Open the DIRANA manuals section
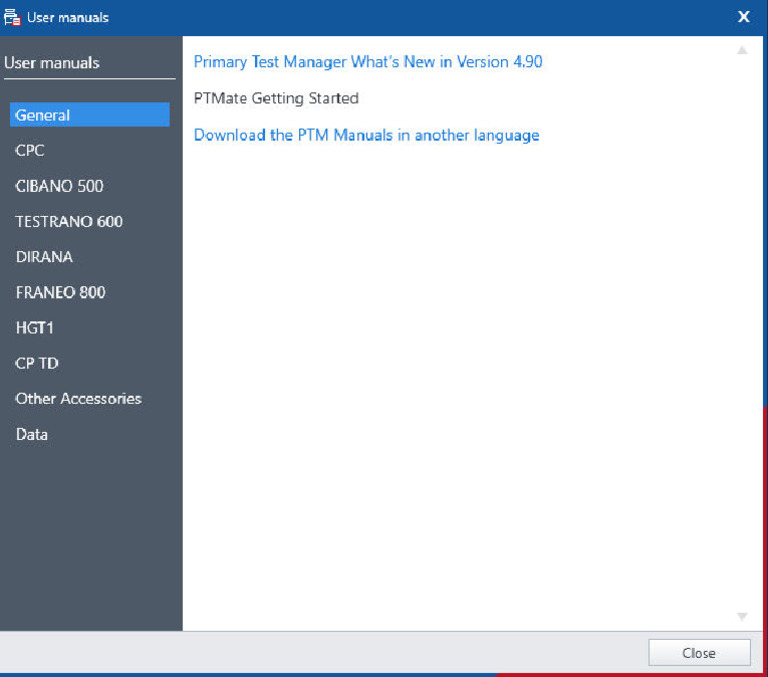Viewport: 768px width, 677px height. point(44,257)
